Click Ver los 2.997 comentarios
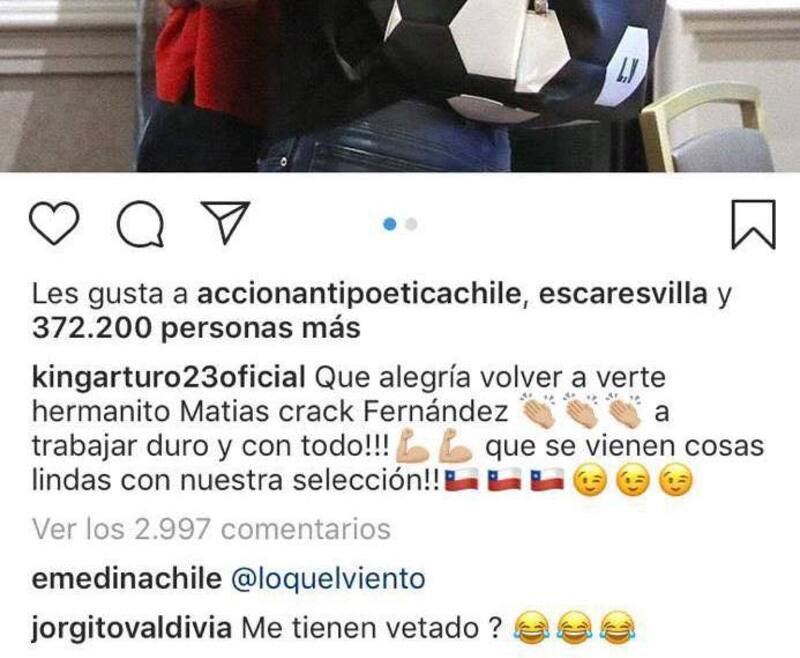This screenshot has height=658, width=800. pos(211,529)
